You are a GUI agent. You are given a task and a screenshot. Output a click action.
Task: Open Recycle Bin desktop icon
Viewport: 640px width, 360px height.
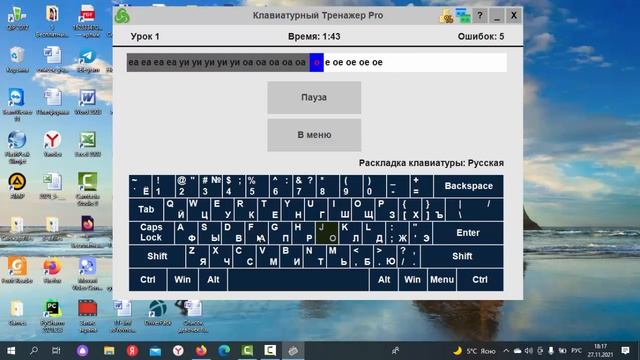[17, 60]
